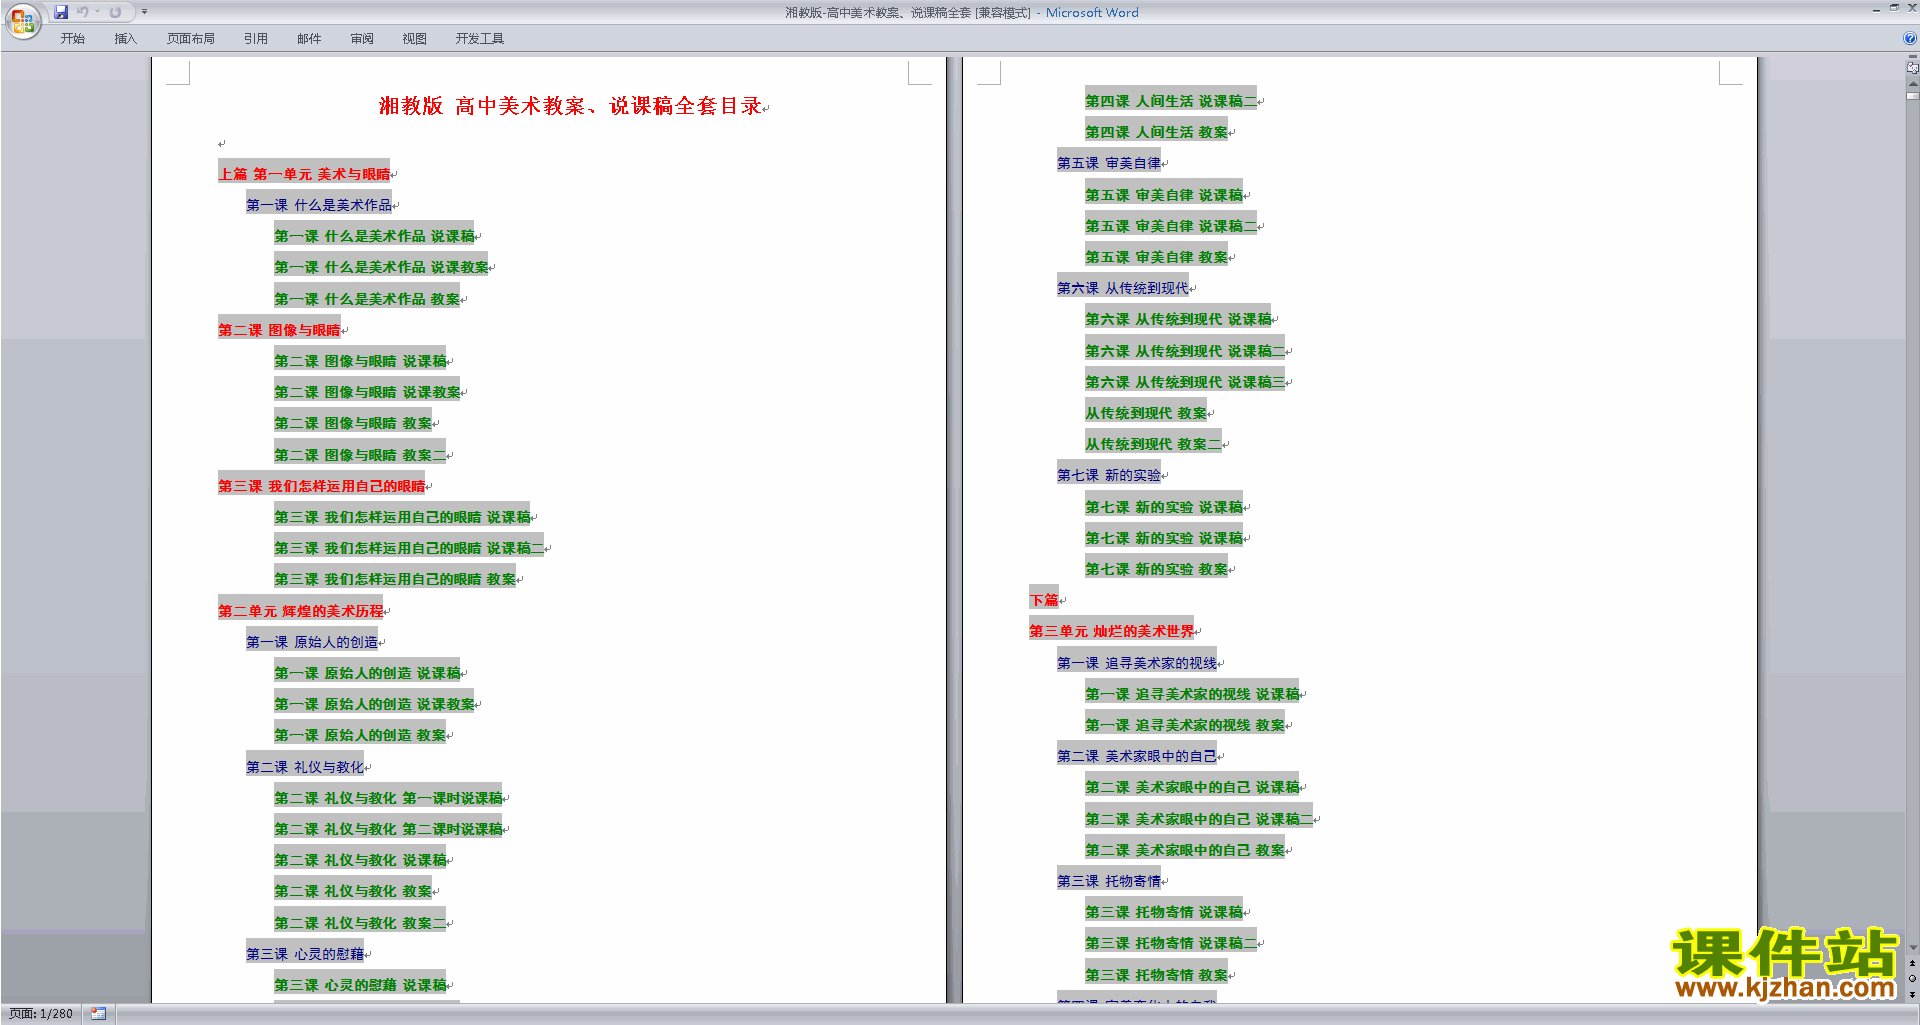Follow link 第二课 美术家眼中的自己 说课稿二

tap(1200, 819)
